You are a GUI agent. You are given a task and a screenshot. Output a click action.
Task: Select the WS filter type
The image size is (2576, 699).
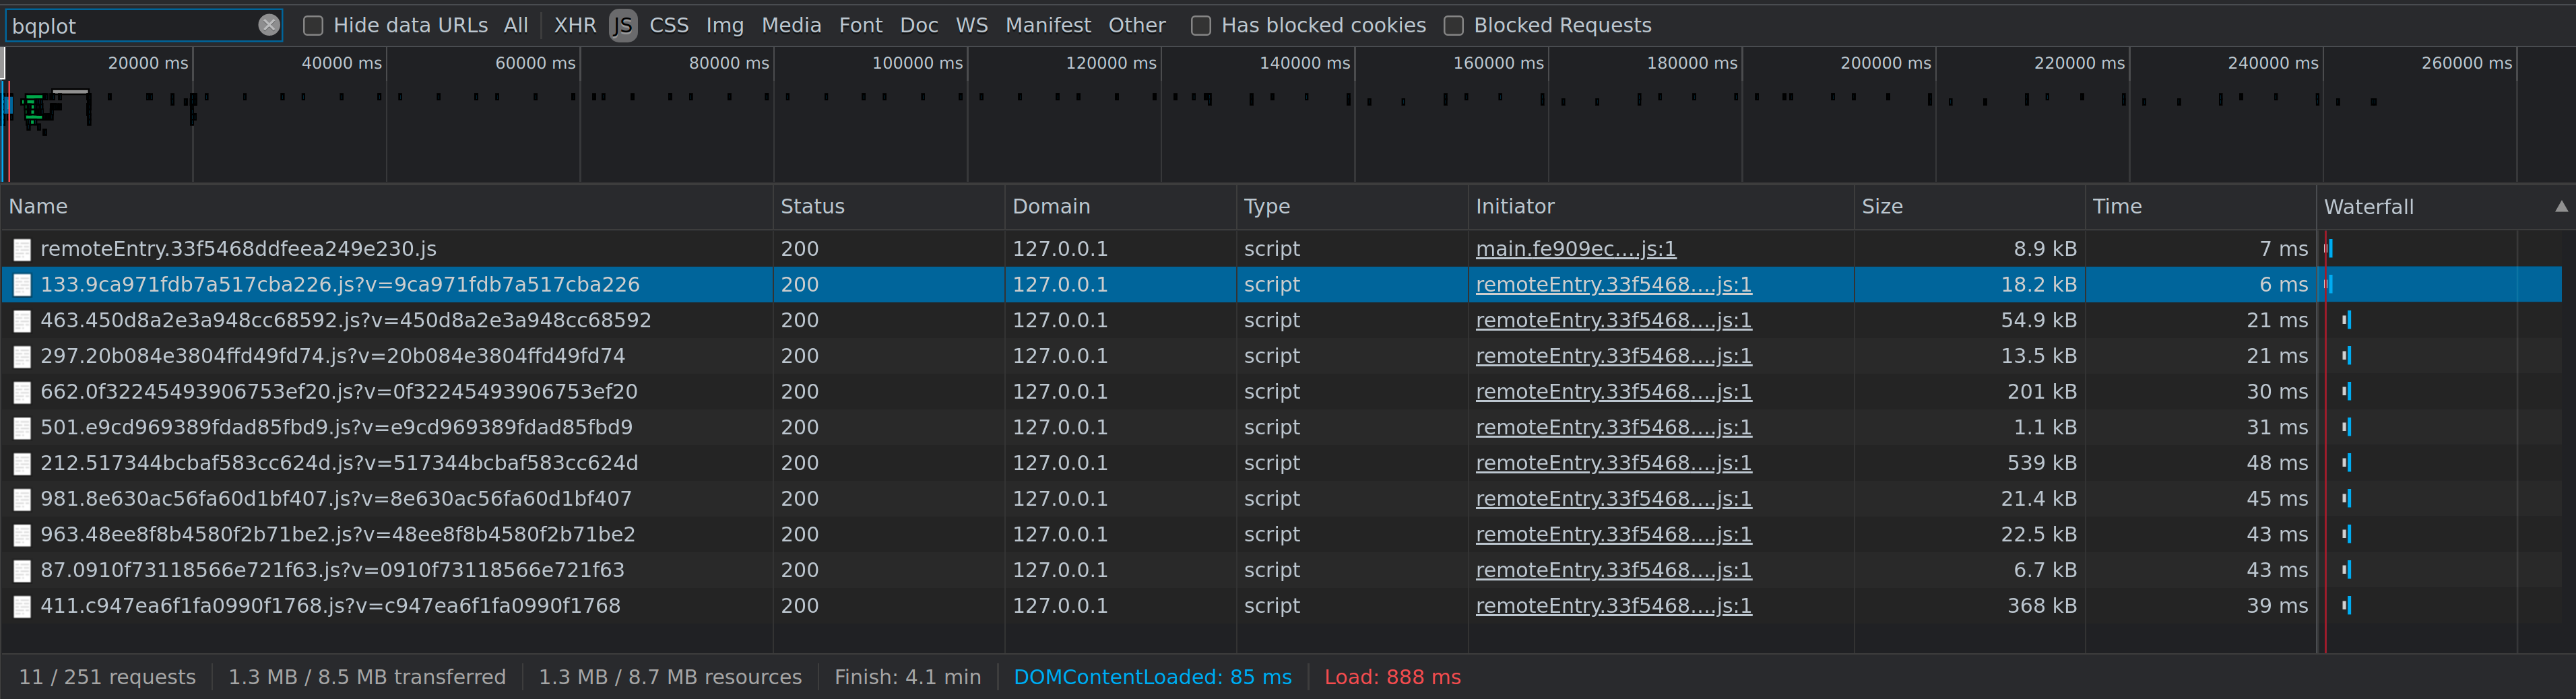[x=972, y=25]
